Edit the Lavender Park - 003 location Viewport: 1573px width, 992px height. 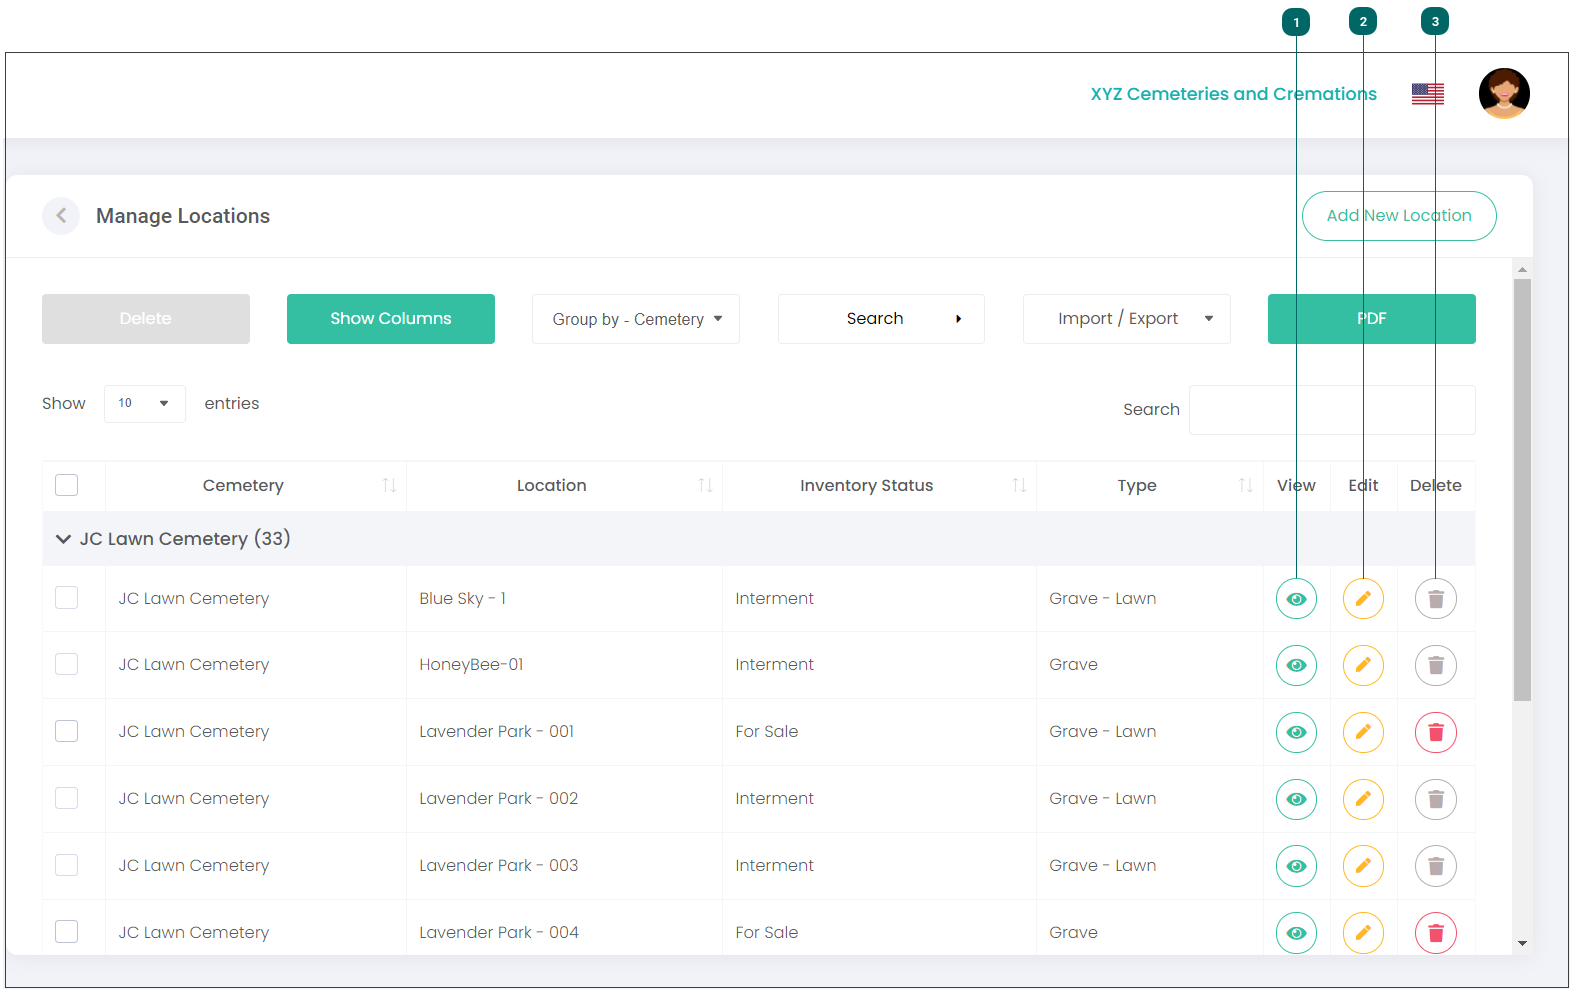pos(1363,866)
